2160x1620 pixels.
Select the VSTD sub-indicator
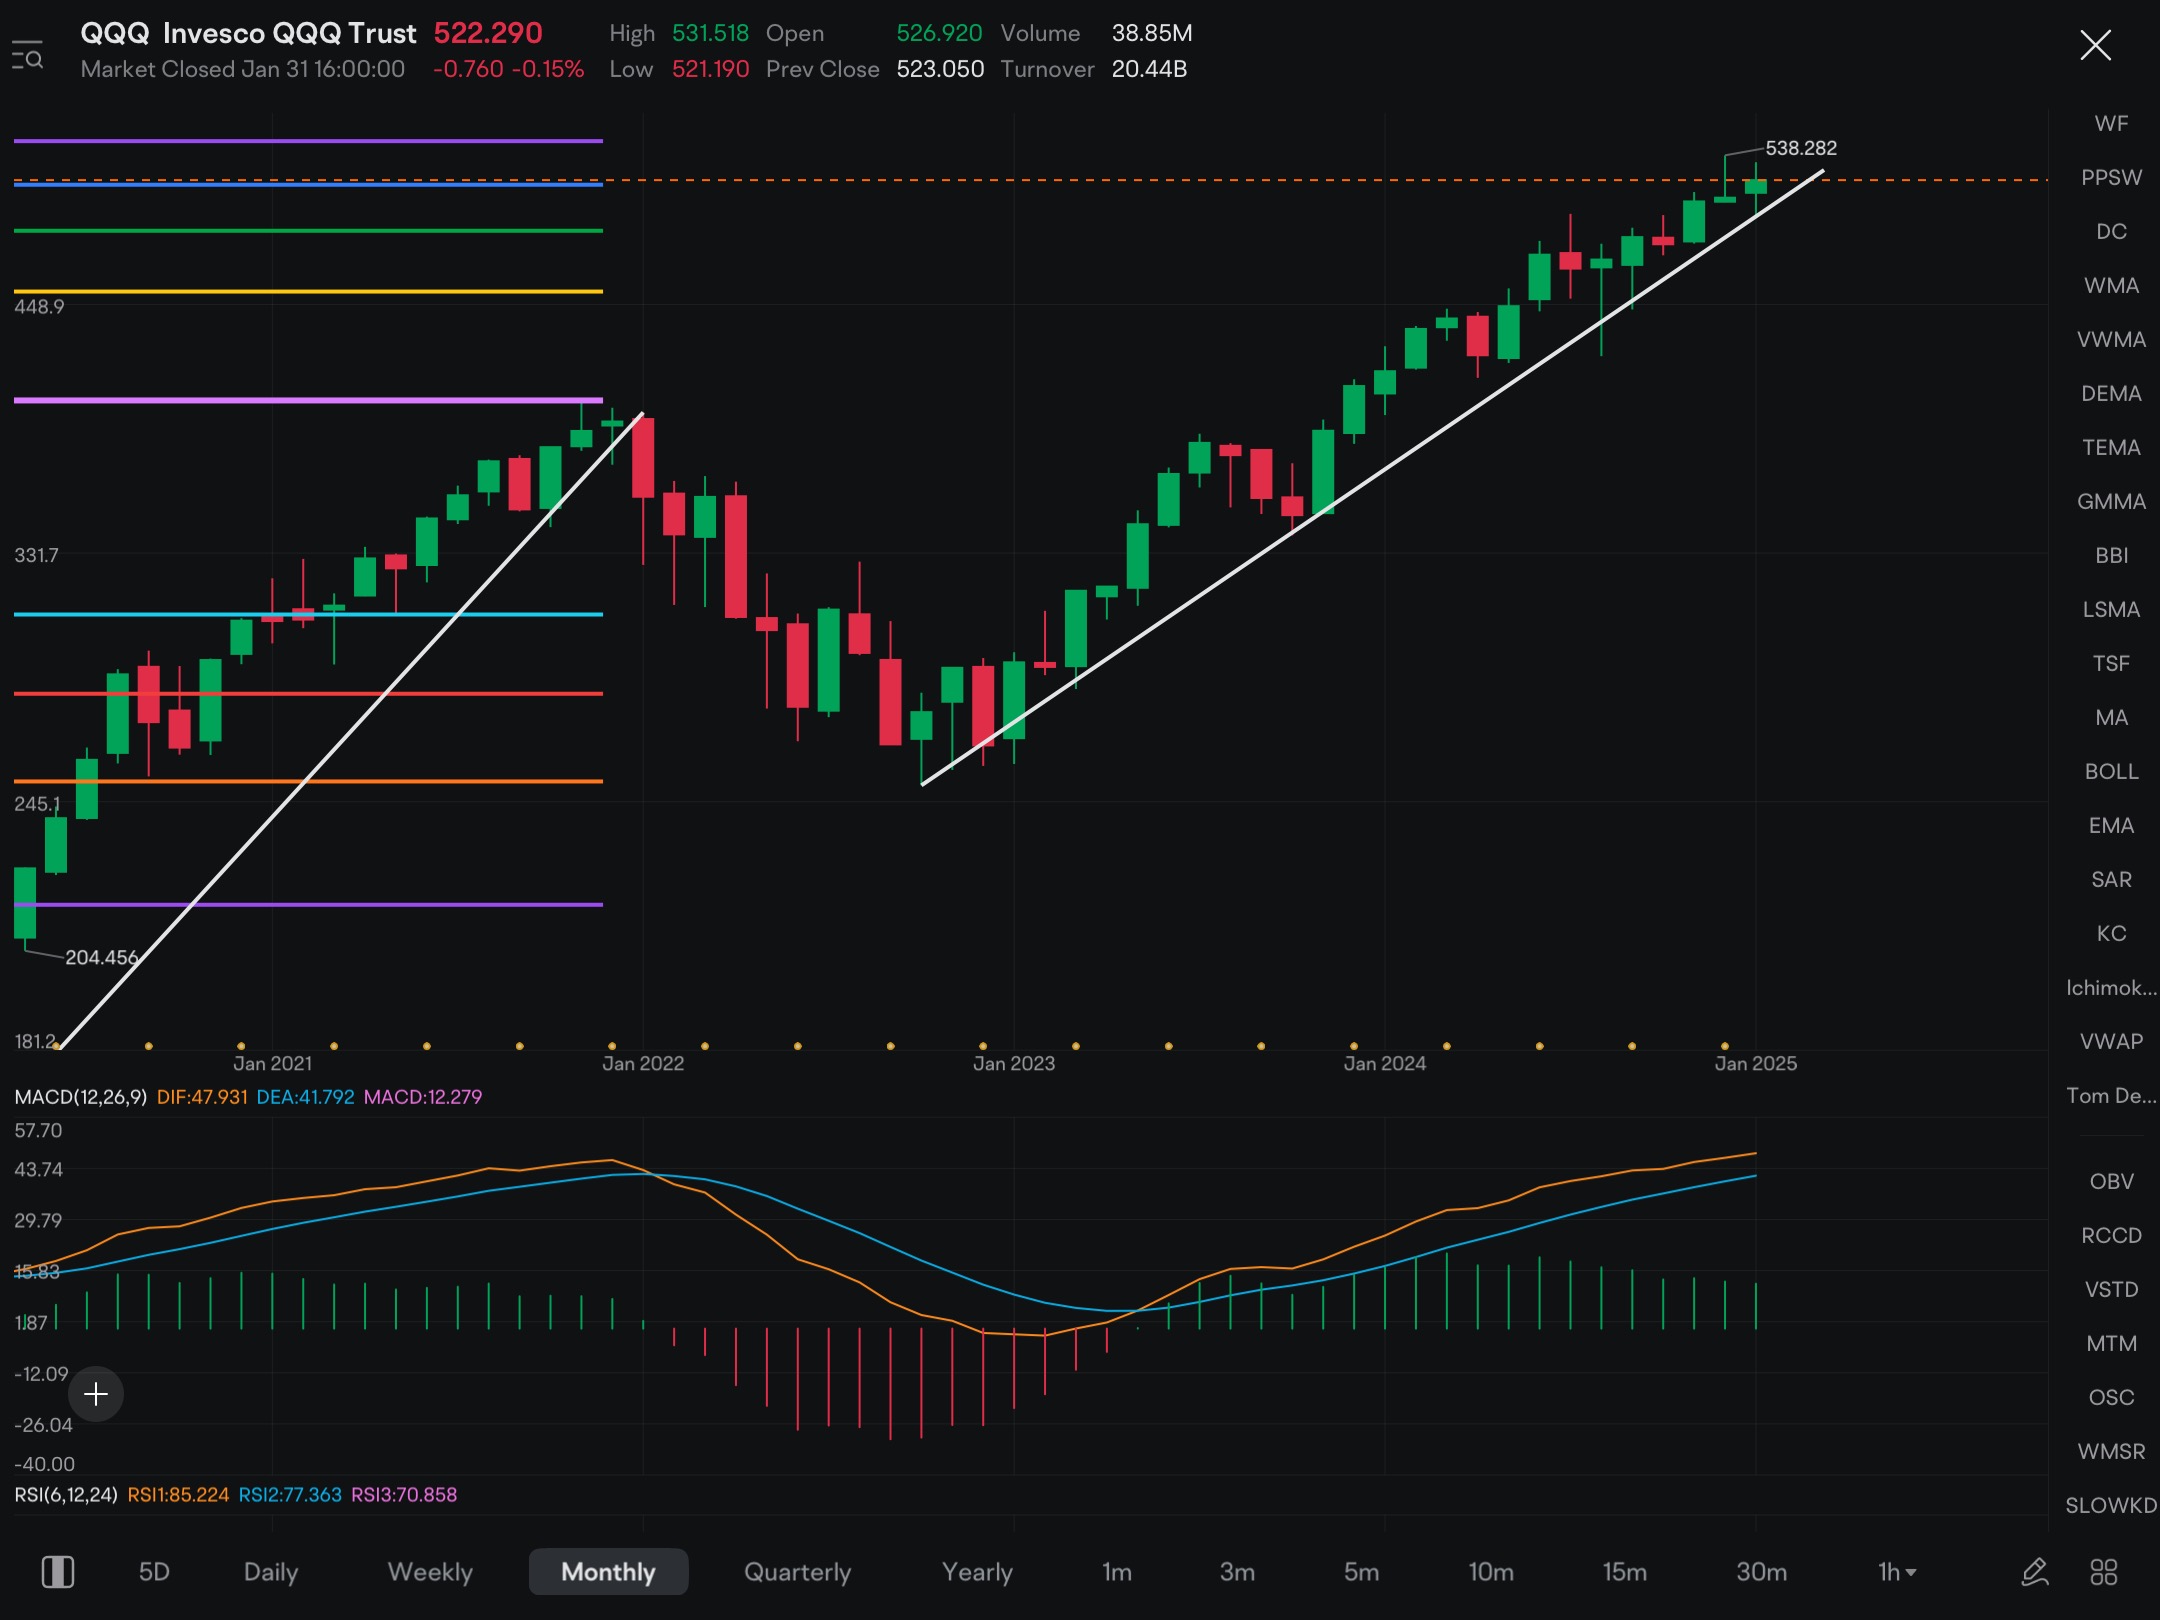tap(2111, 1289)
